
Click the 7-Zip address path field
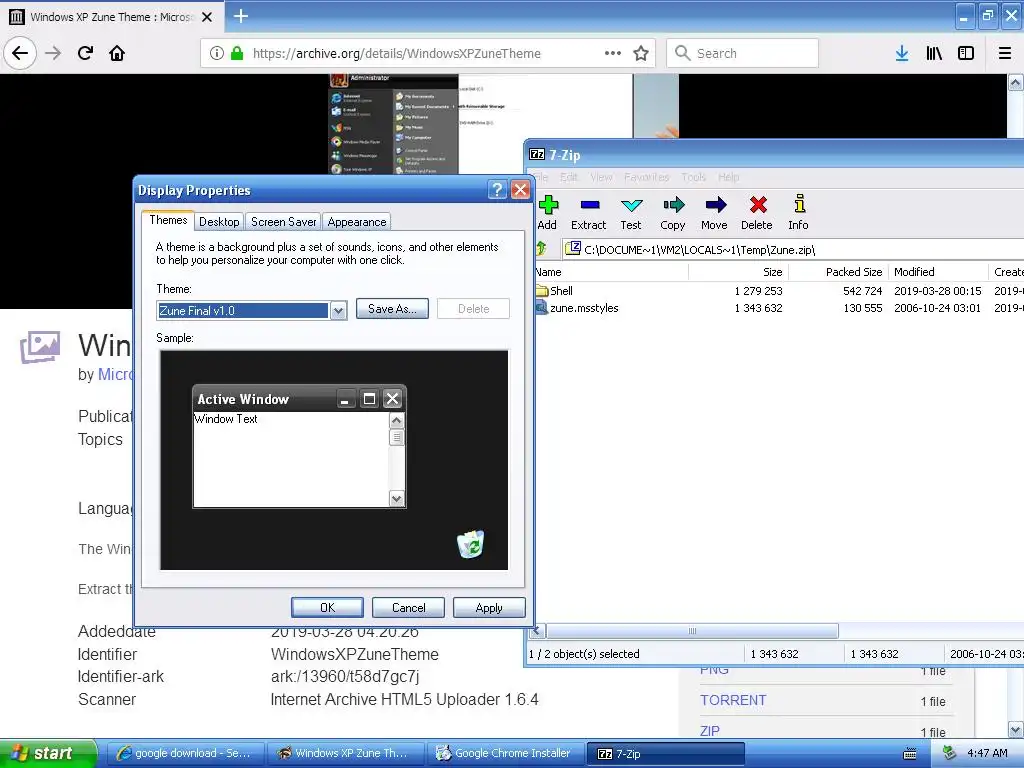pos(793,249)
